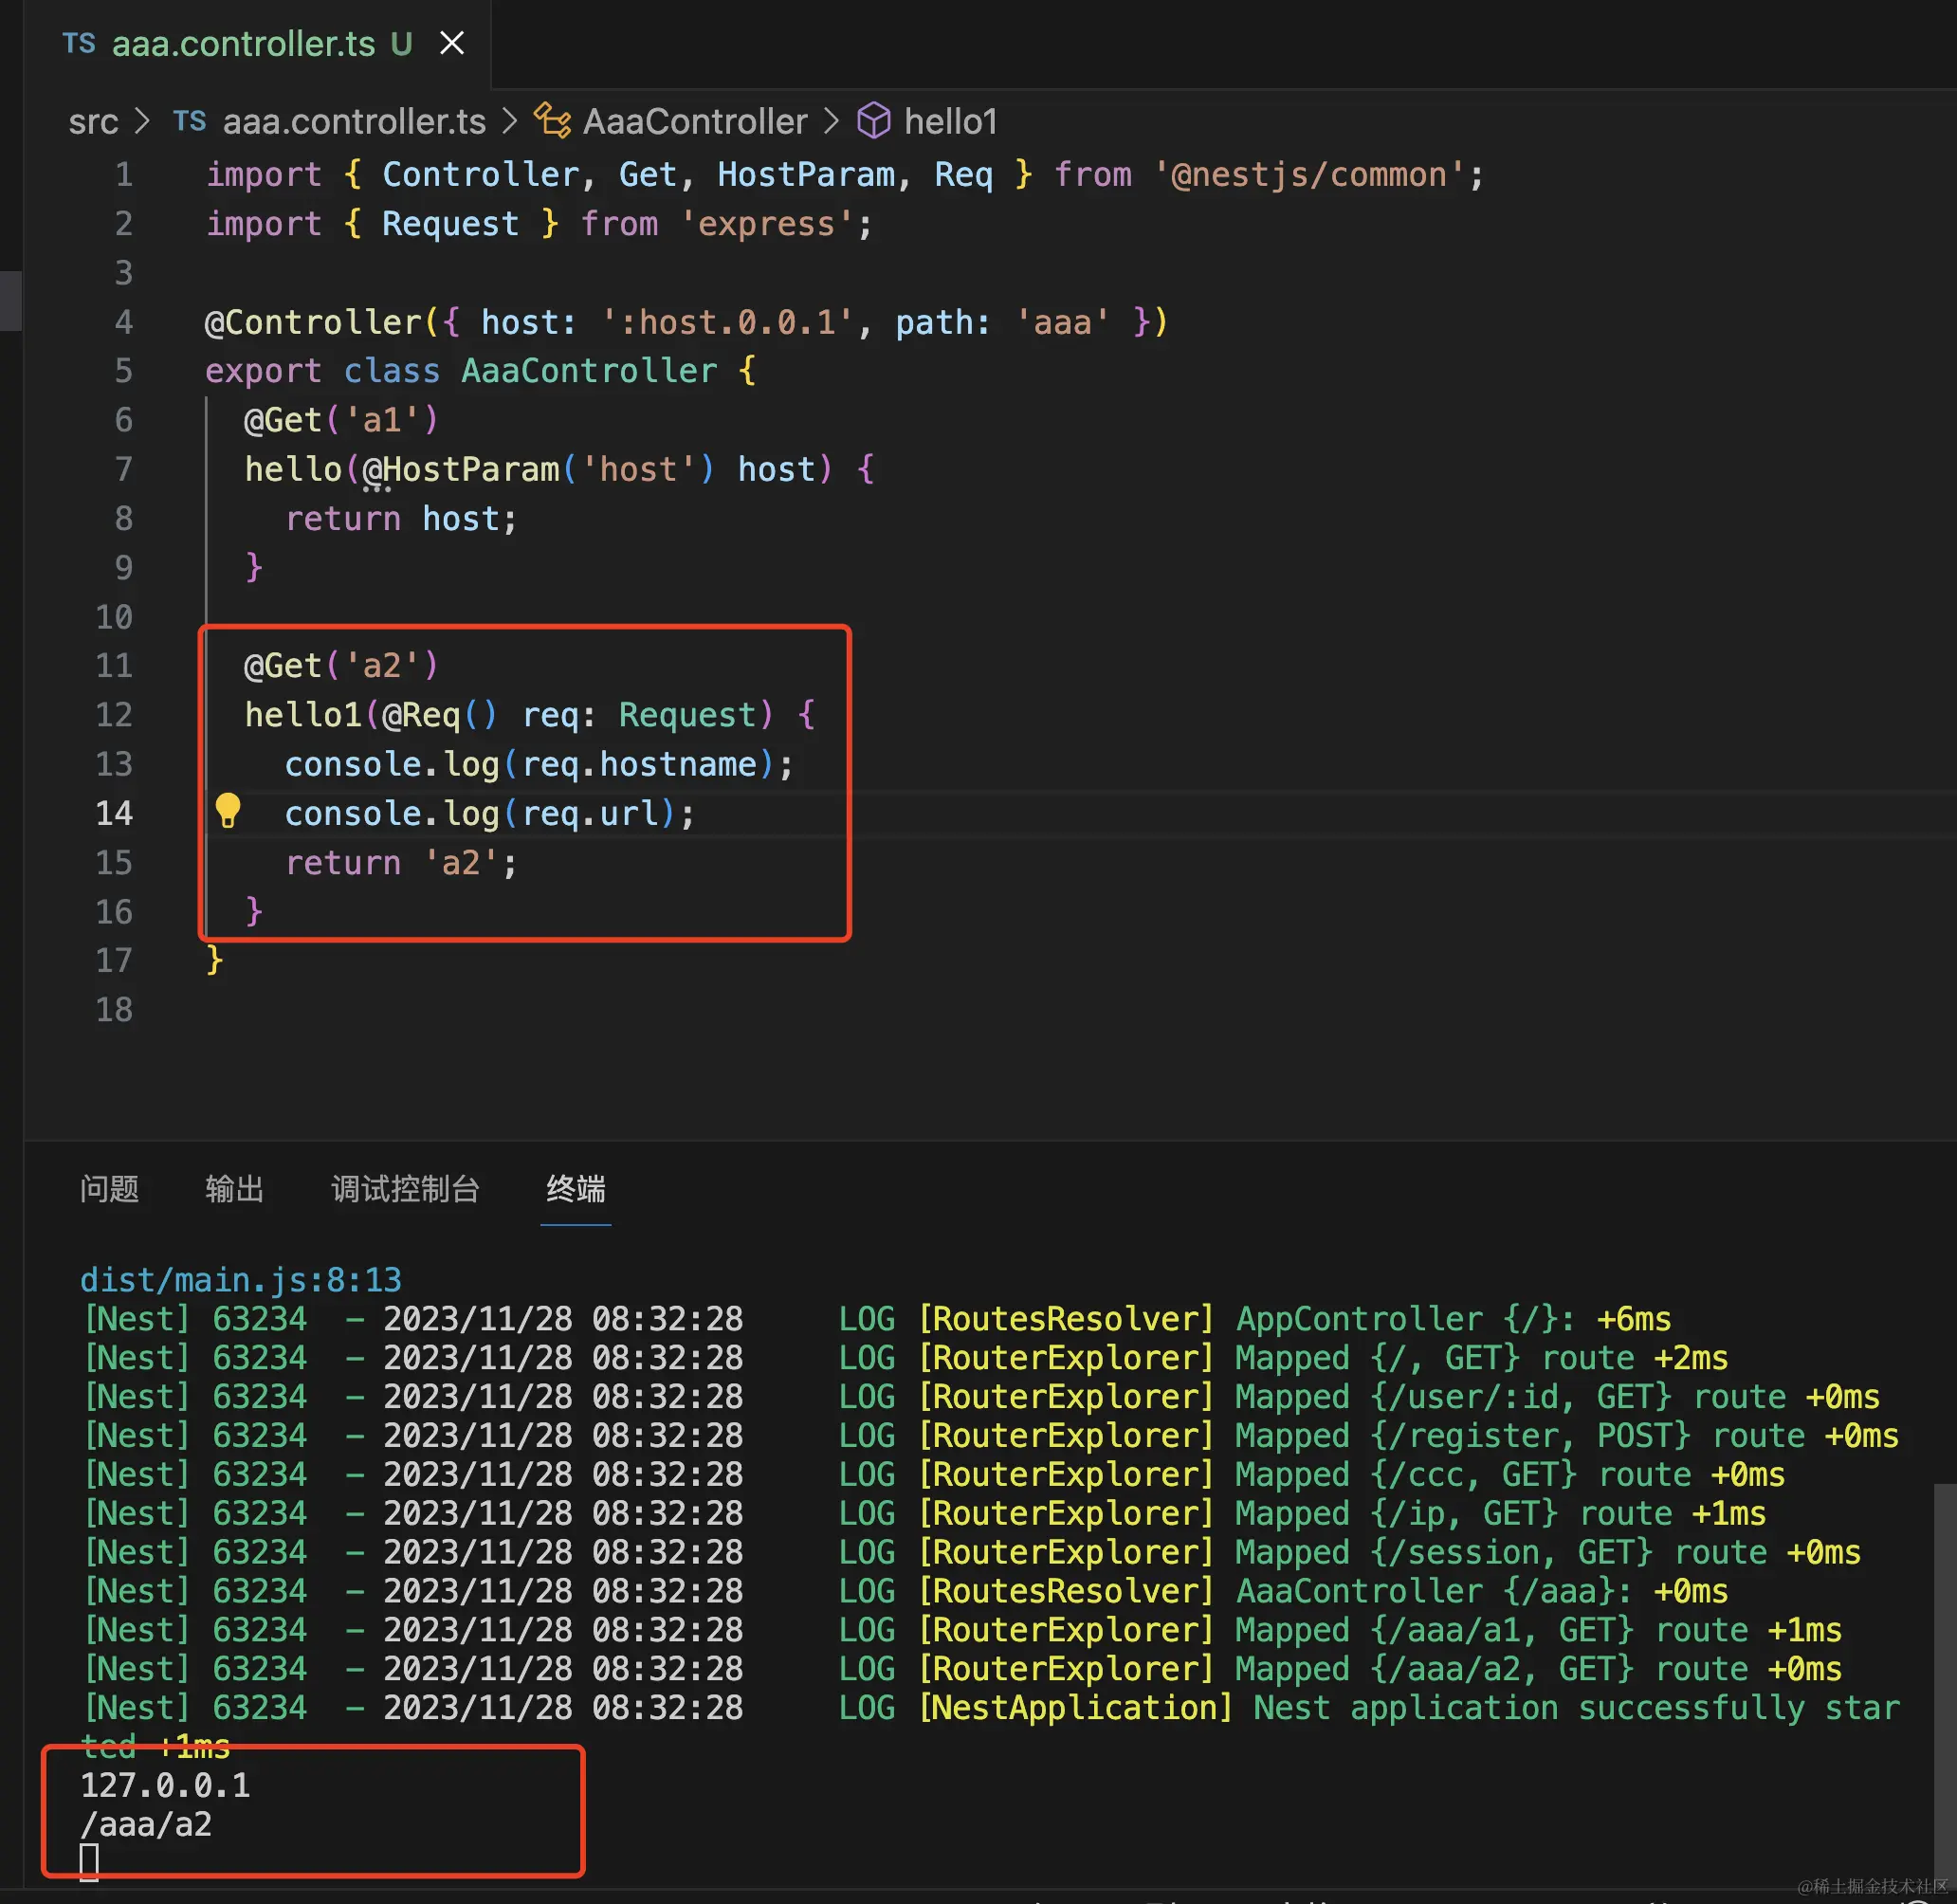
Task: Click the aaa.controller.ts breadcrumb item
Action: (x=353, y=121)
